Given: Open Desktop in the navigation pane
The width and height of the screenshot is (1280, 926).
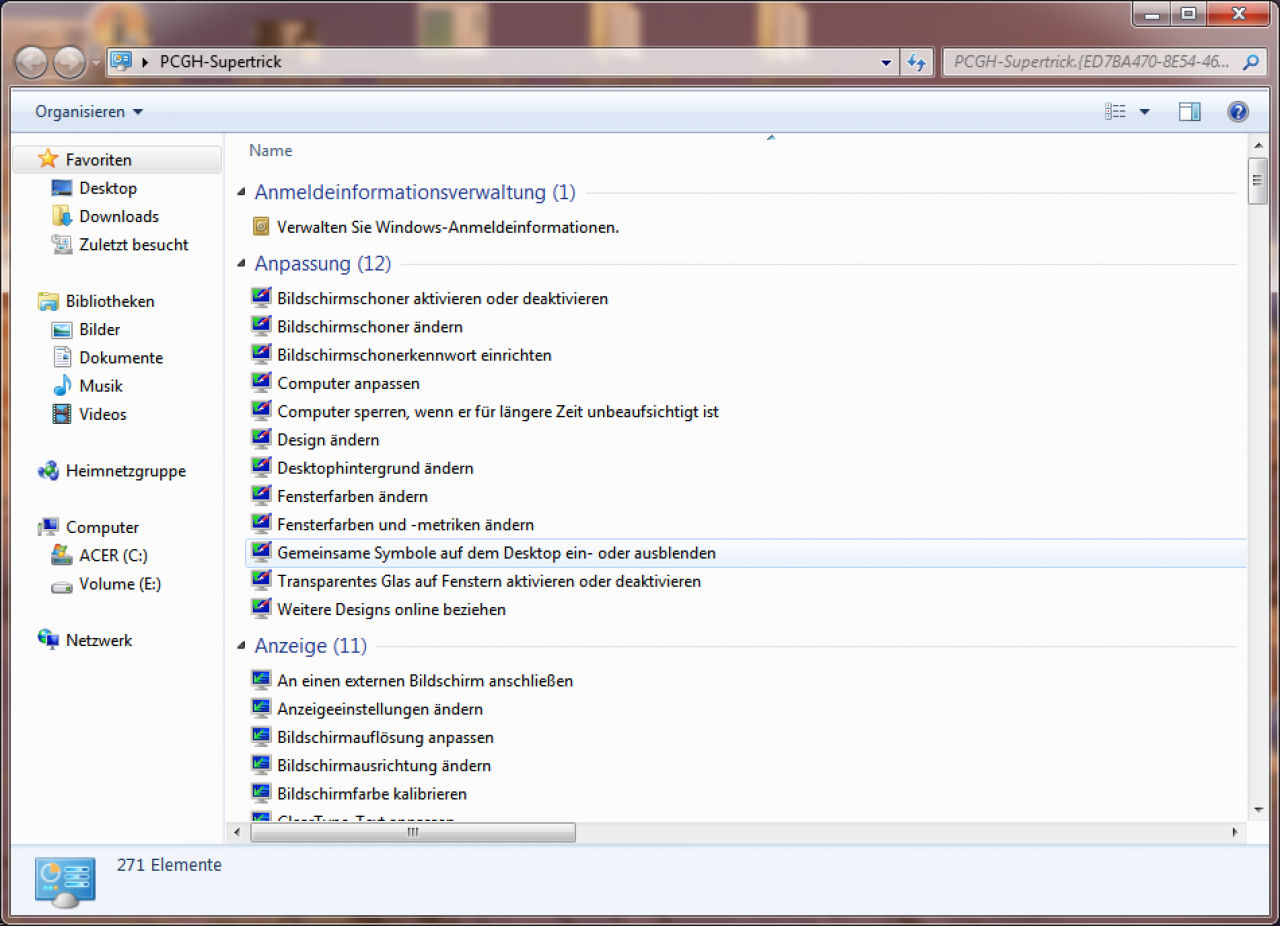Looking at the screenshot, I should click(x=108, y=188).
